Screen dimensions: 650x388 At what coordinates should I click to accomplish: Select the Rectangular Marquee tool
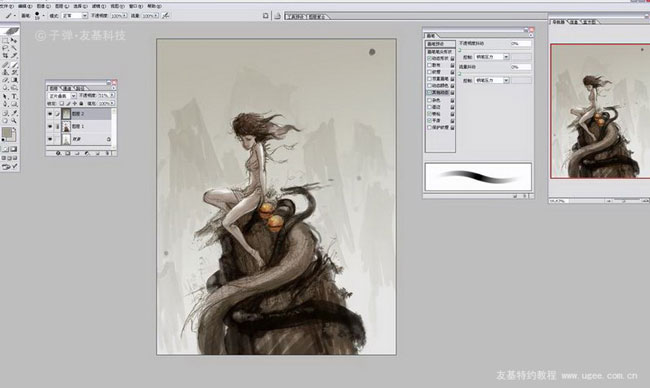(5, 40)
